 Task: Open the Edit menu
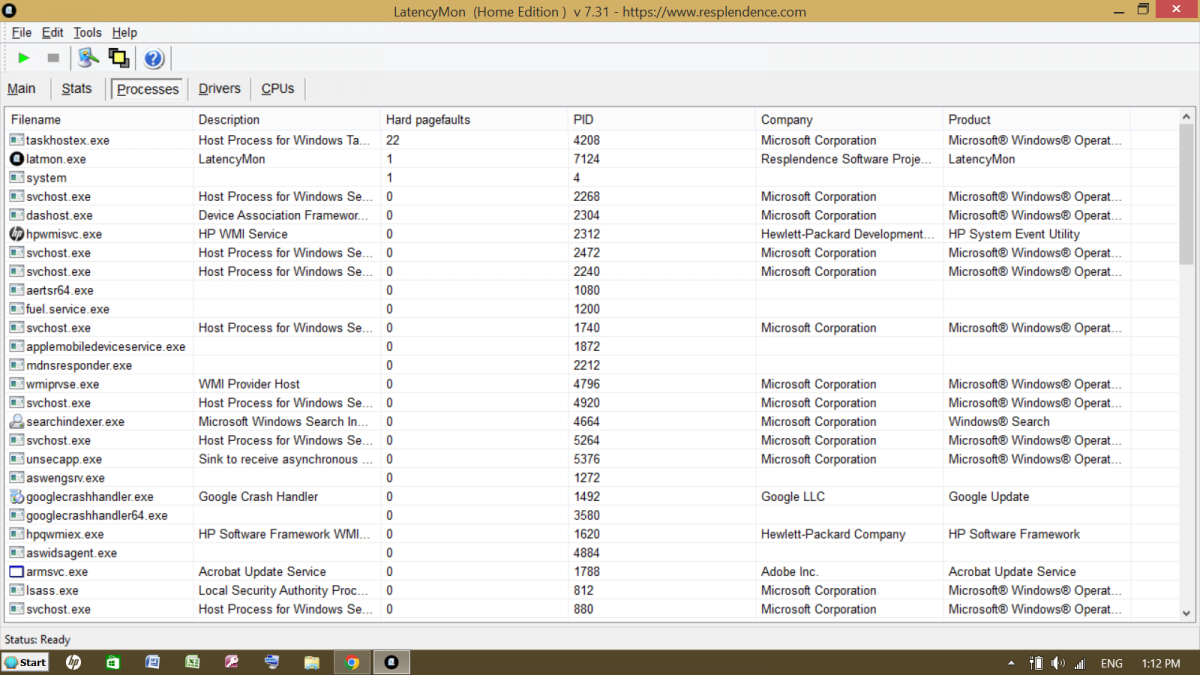[52, 33]
